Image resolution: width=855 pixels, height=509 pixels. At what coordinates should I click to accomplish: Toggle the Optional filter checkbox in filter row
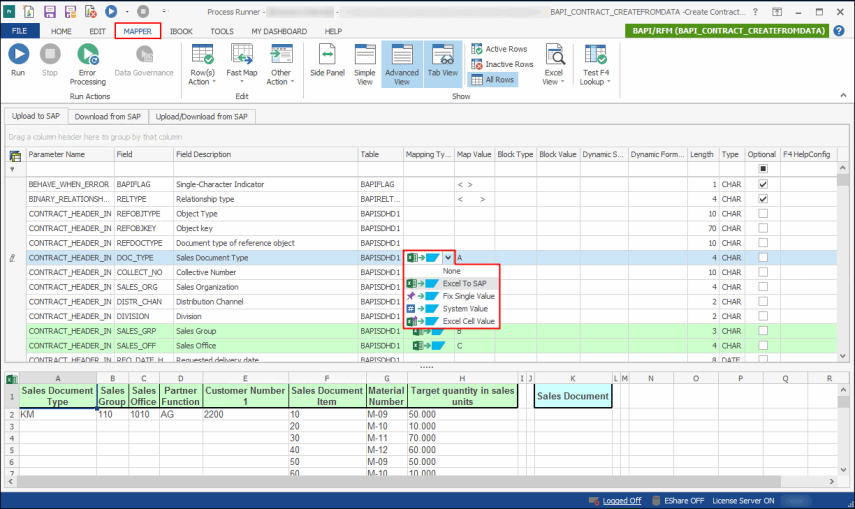click(x=763, y=169)
